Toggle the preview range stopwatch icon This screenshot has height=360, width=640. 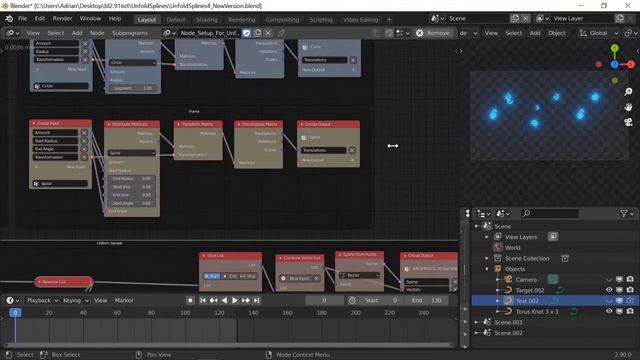tap(352, 300)
